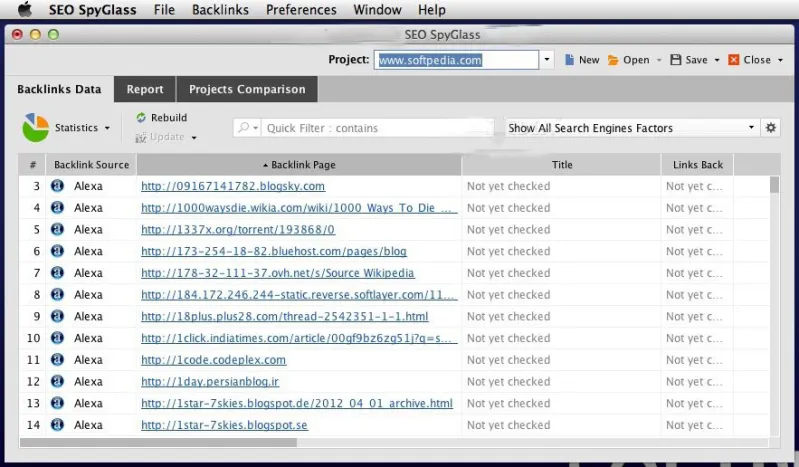Click the Alexa icon in row 10

(x=58, y=338)
